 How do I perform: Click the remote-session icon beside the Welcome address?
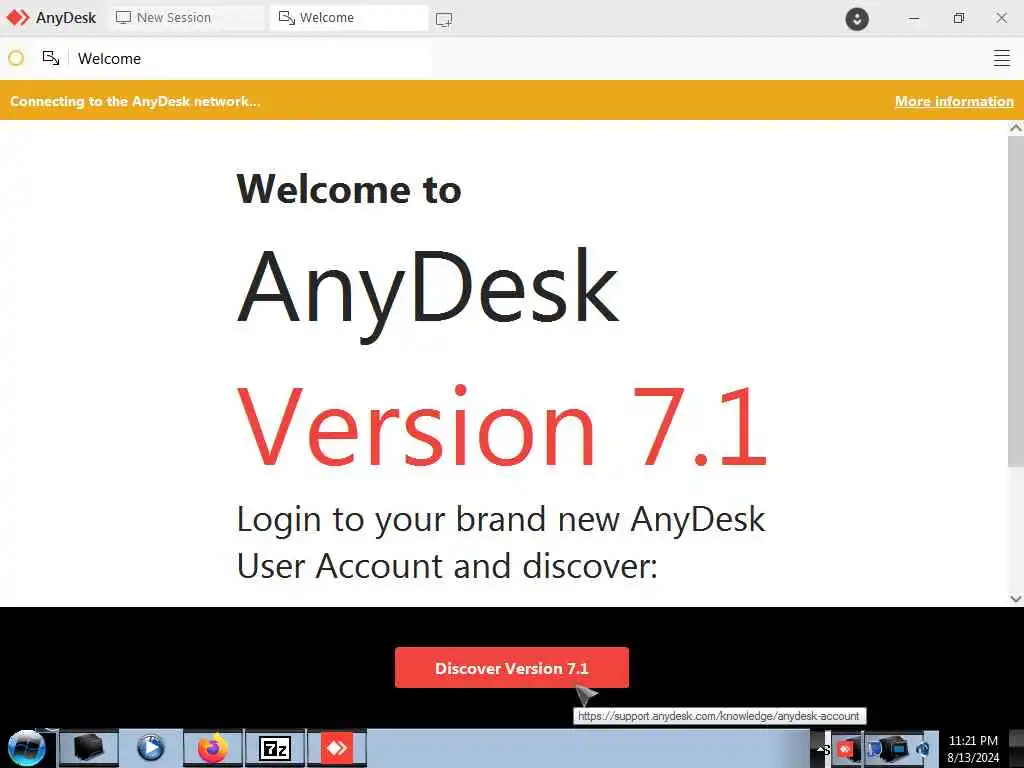[x=51, y=58]
